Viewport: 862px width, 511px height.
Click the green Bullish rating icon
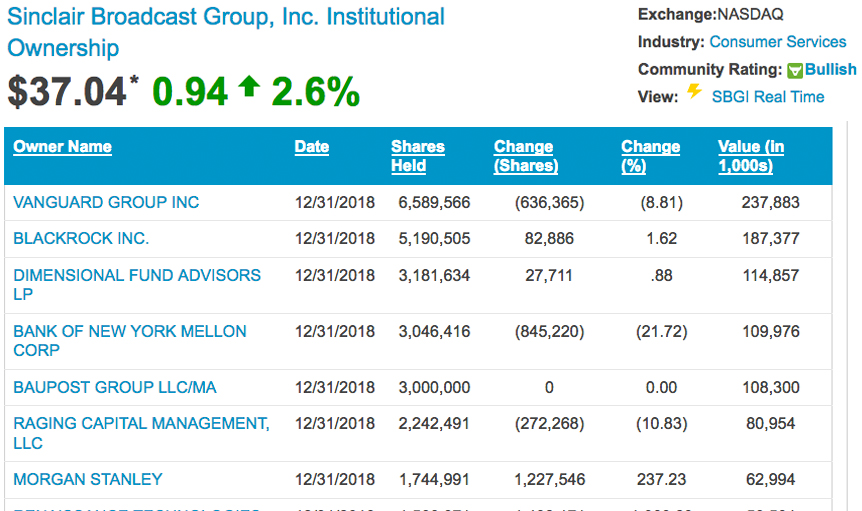794,70
